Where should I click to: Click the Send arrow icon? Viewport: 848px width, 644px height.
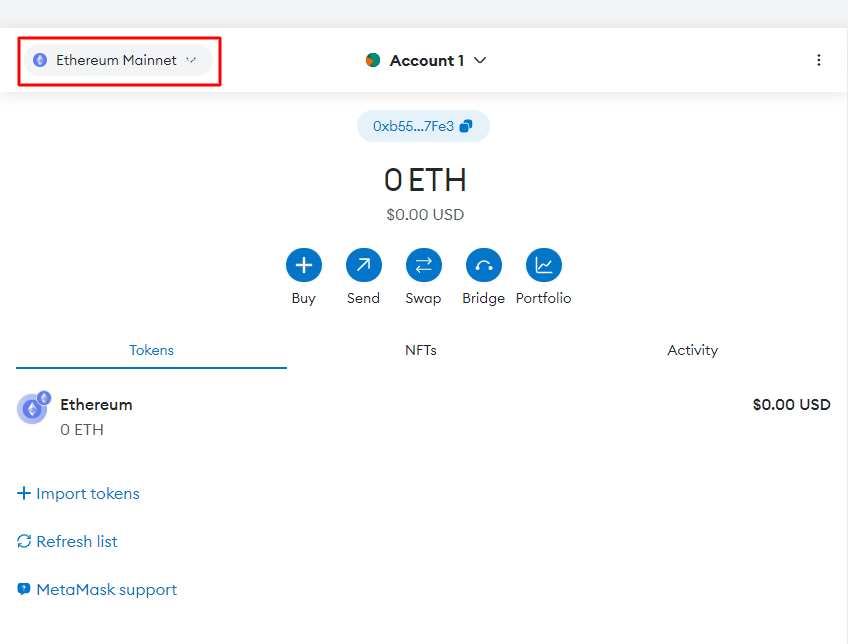click(364, 265)
